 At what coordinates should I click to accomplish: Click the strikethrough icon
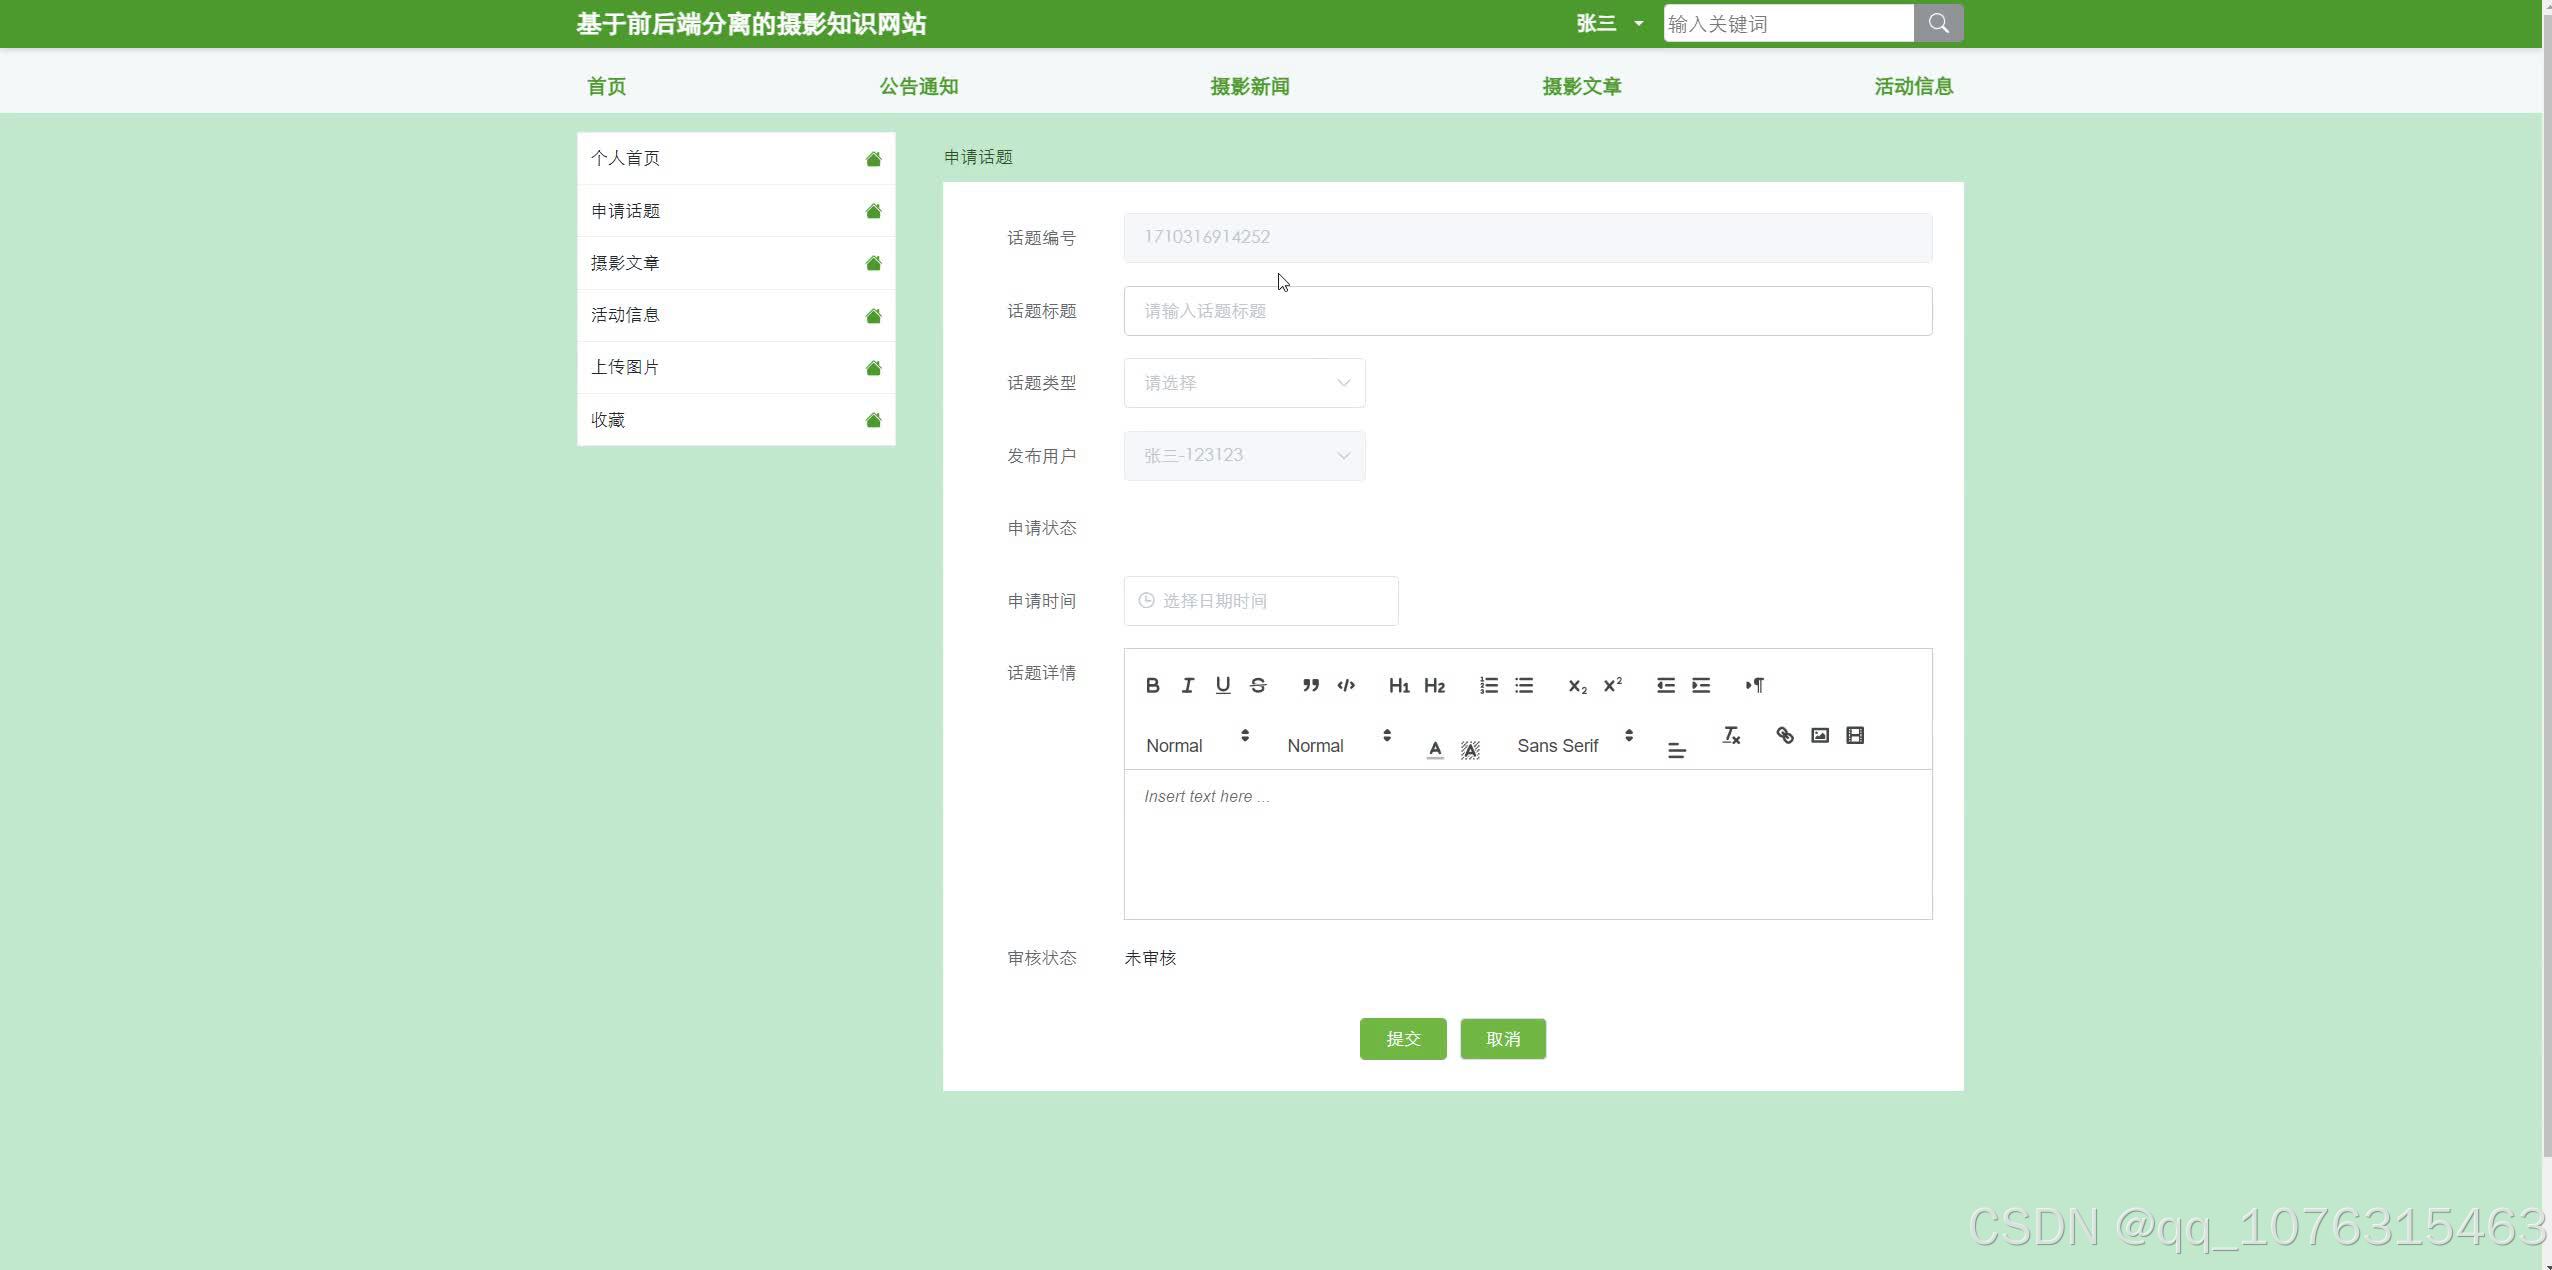(1258, 685)
